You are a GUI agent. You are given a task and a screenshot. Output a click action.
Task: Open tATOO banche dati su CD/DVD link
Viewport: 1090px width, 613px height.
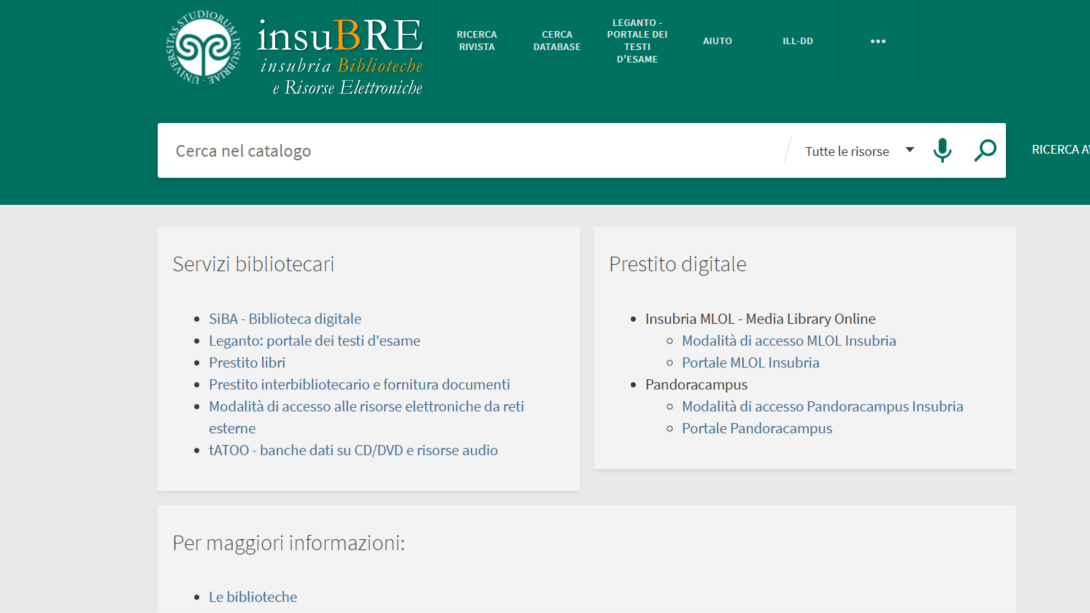tap(353, 450)
